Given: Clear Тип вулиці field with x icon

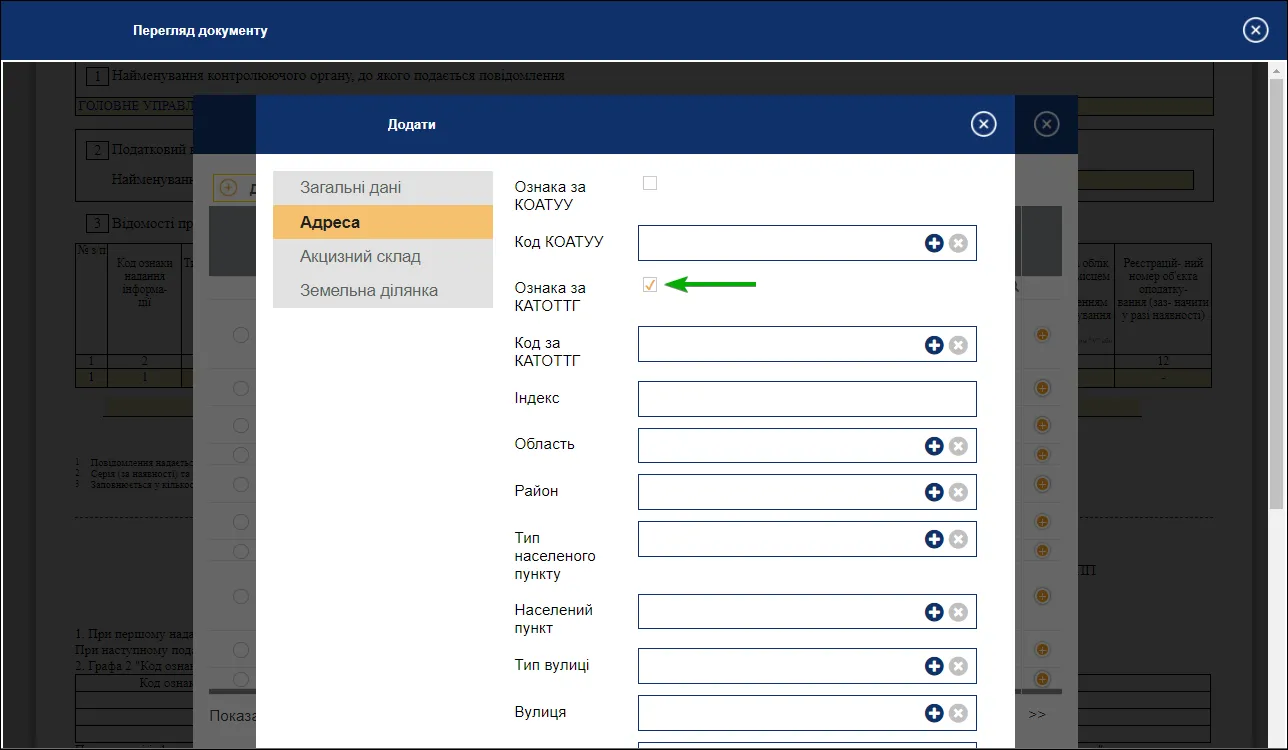Looking at the screenshot, I should [x=958, y=666].
